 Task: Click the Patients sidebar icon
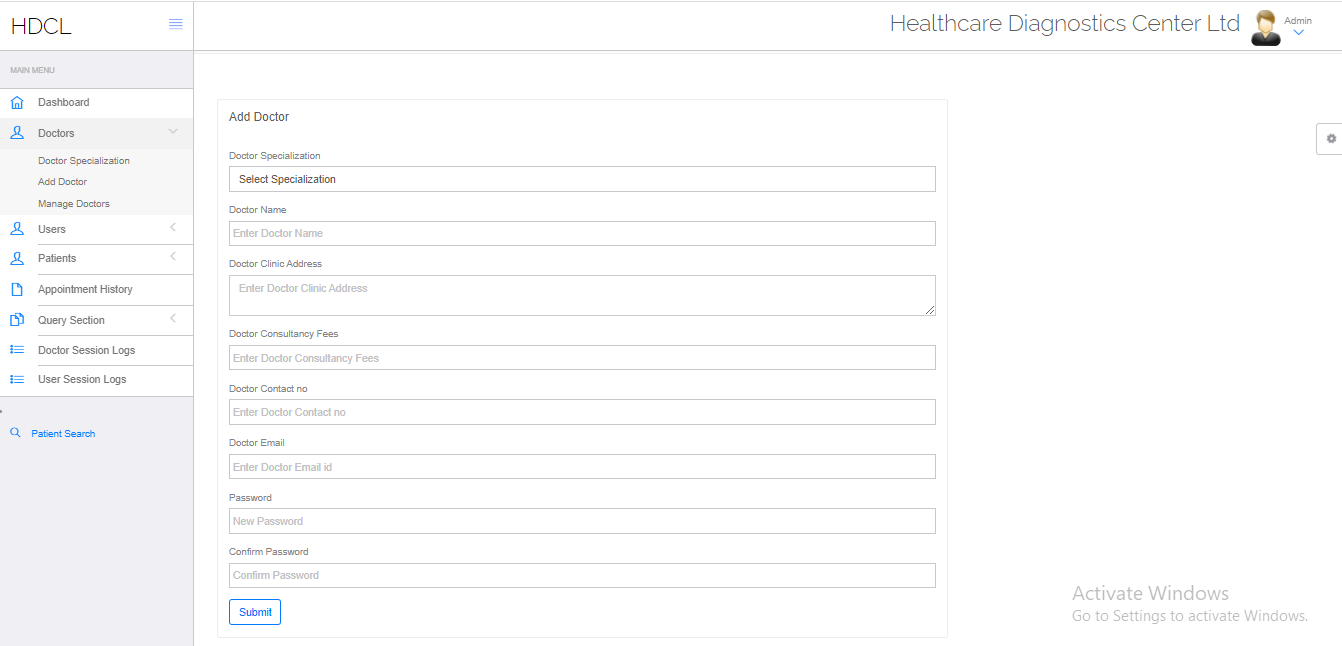16,258
